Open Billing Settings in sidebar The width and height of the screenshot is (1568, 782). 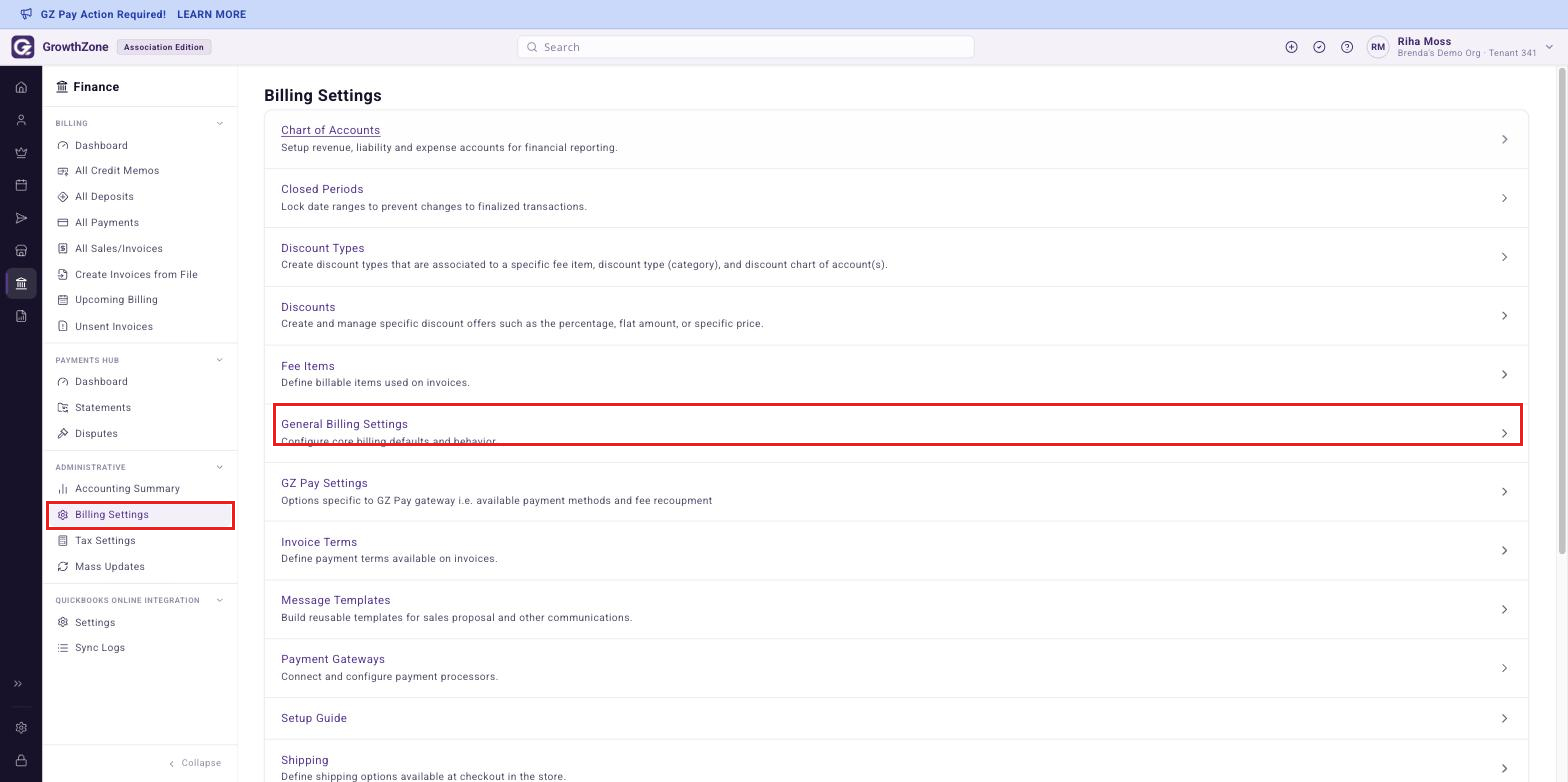pos(140,515)
